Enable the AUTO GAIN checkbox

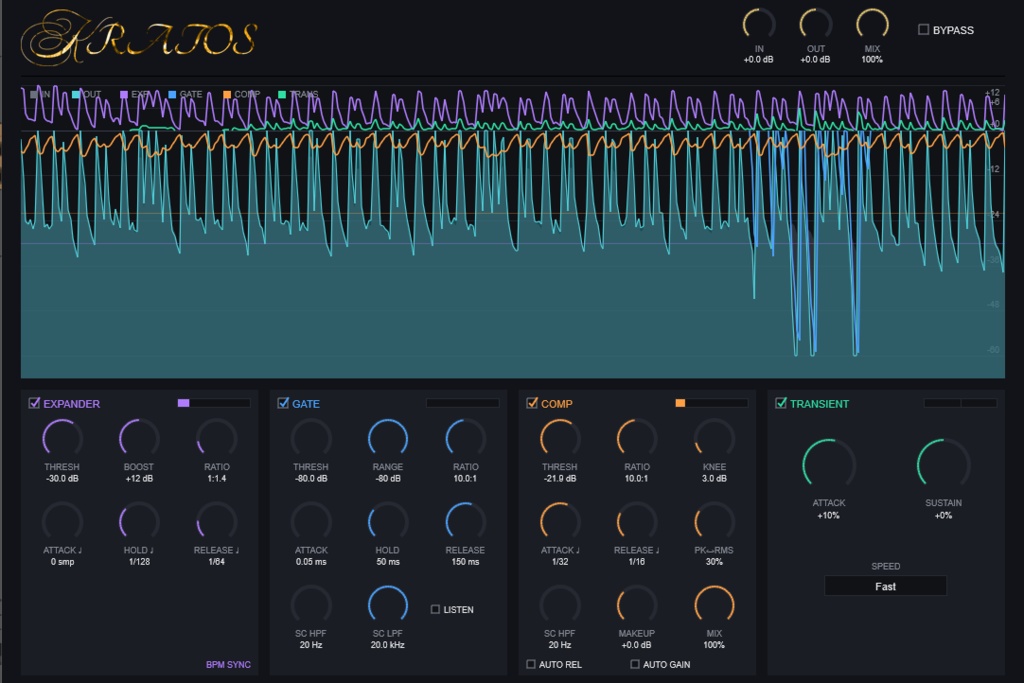[635, 664]
